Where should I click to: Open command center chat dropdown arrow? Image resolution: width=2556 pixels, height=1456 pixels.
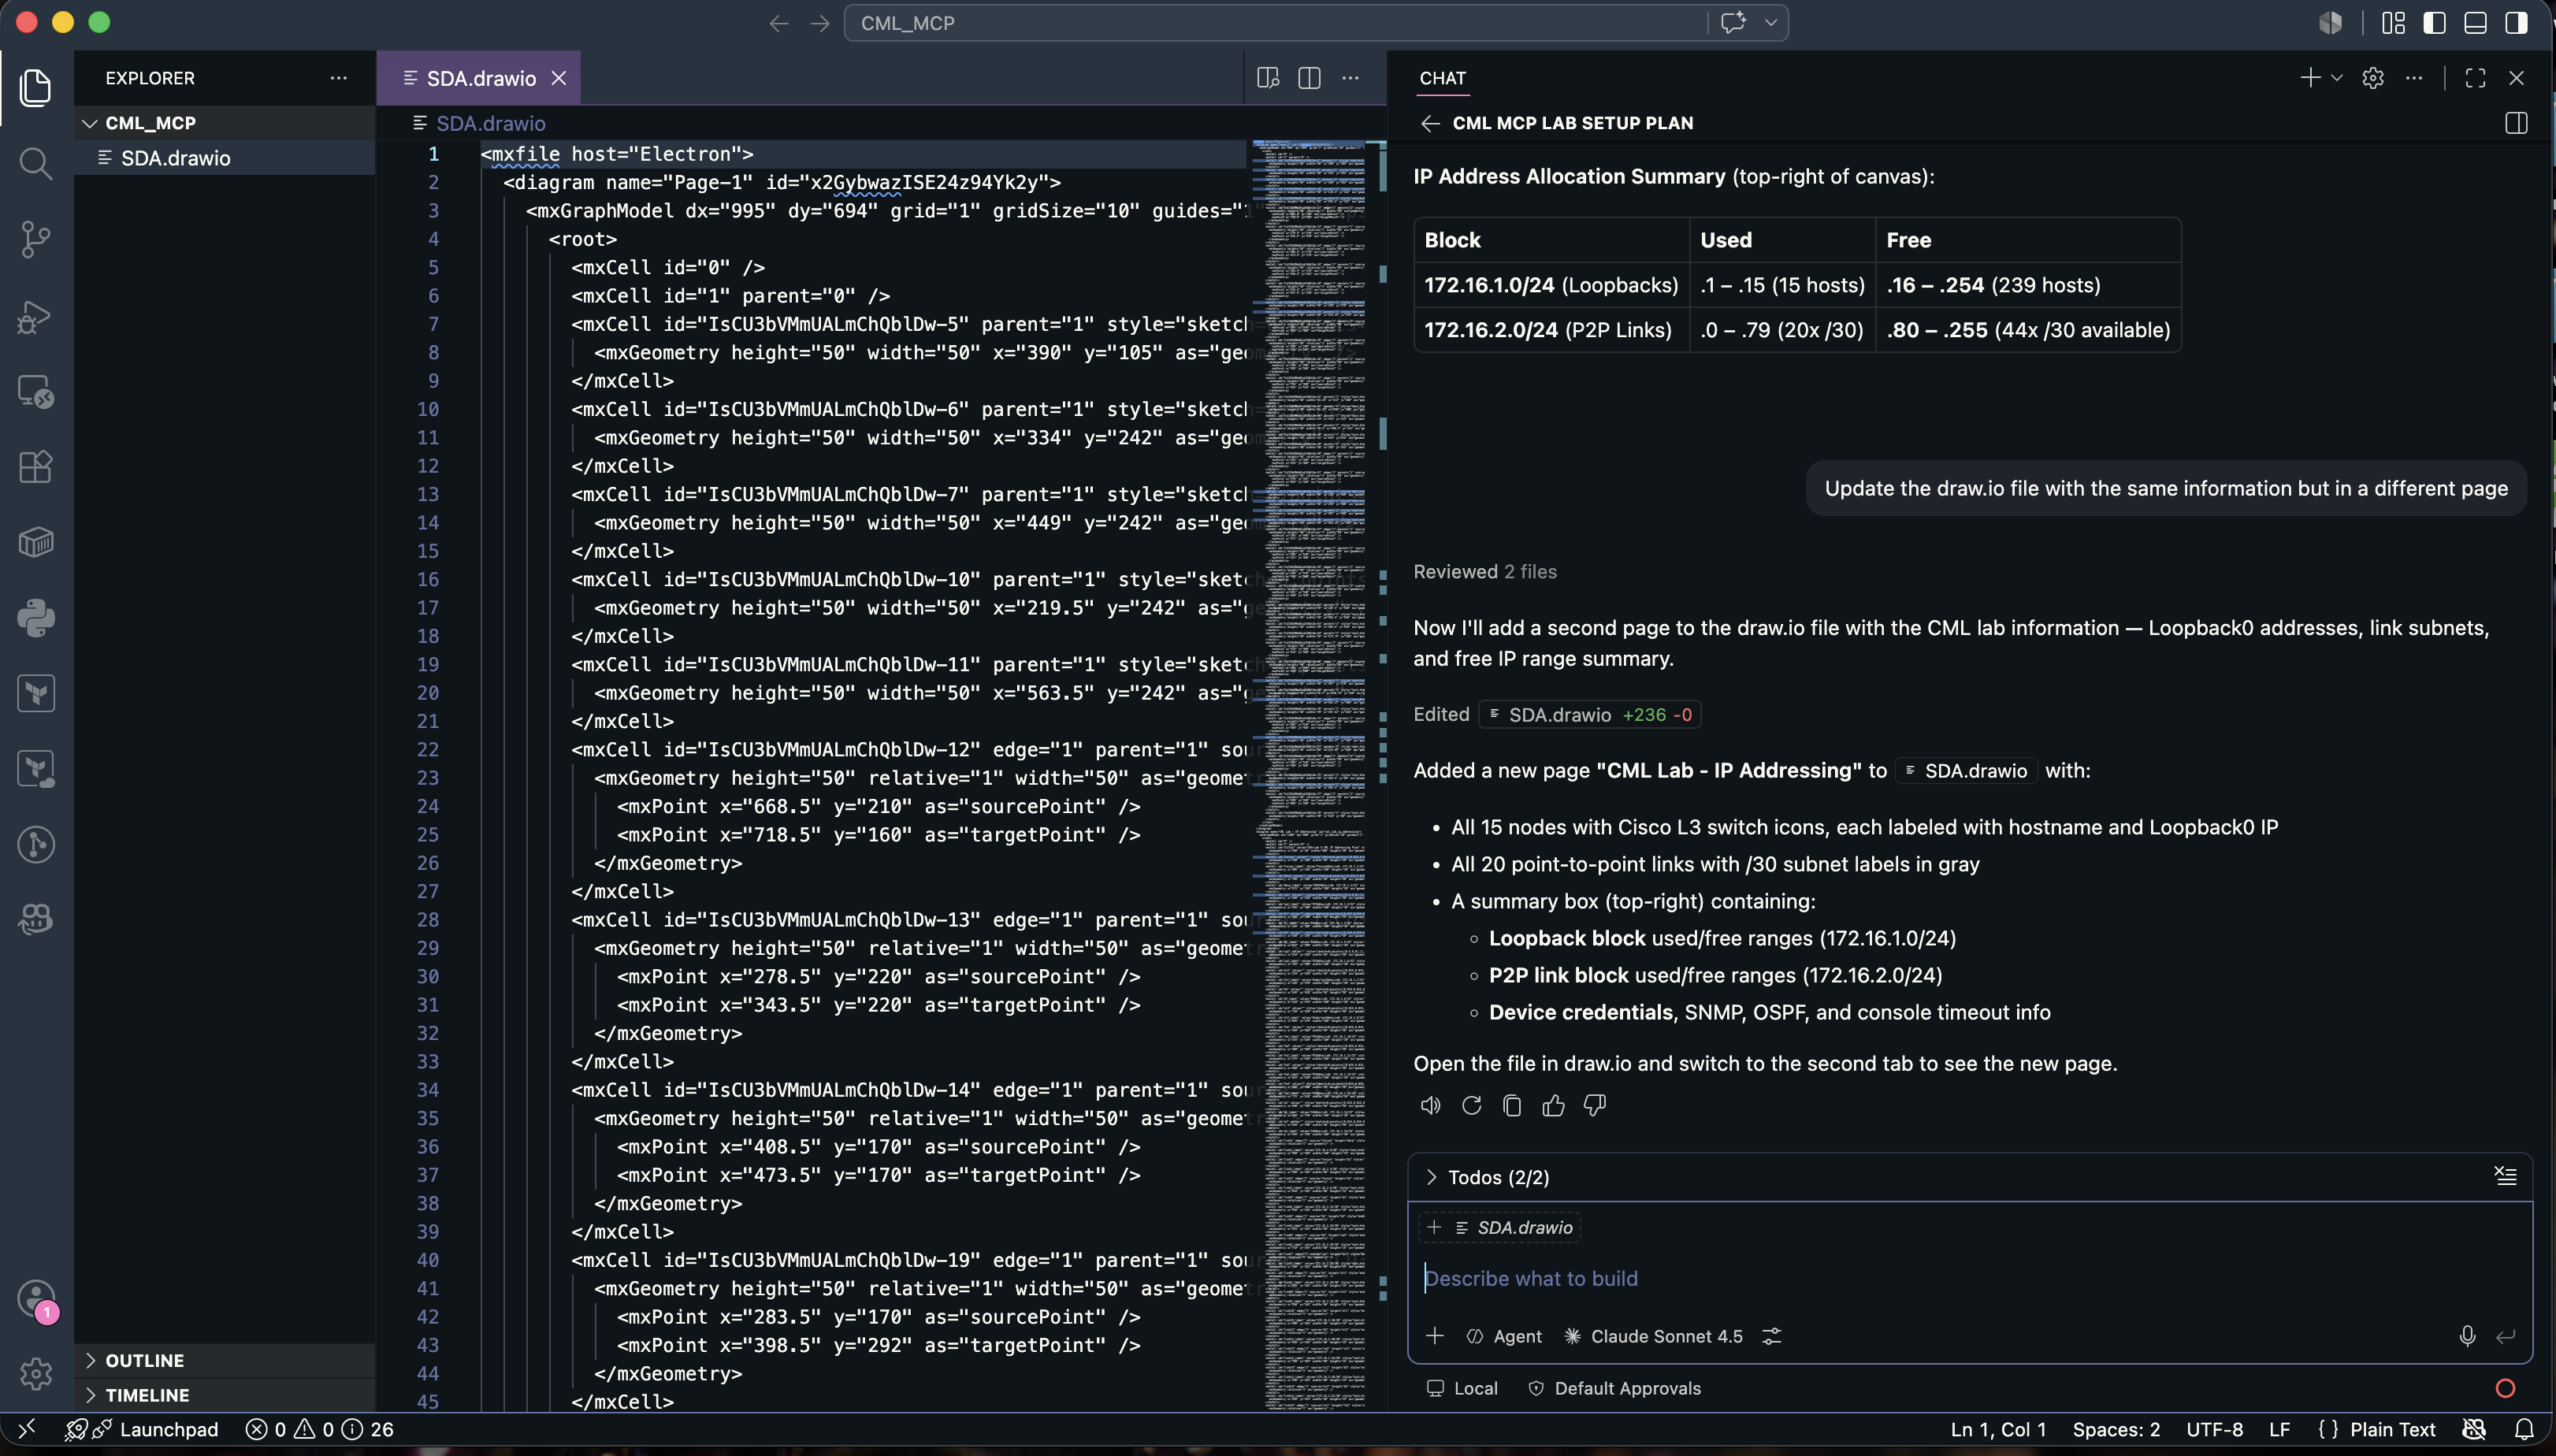pyautogui.click(x=1770, y=22)
